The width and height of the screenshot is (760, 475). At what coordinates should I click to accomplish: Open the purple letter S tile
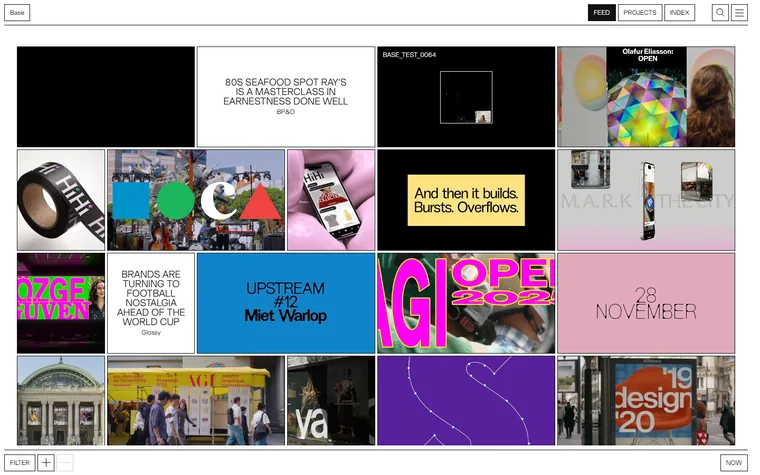coord(466,400)
